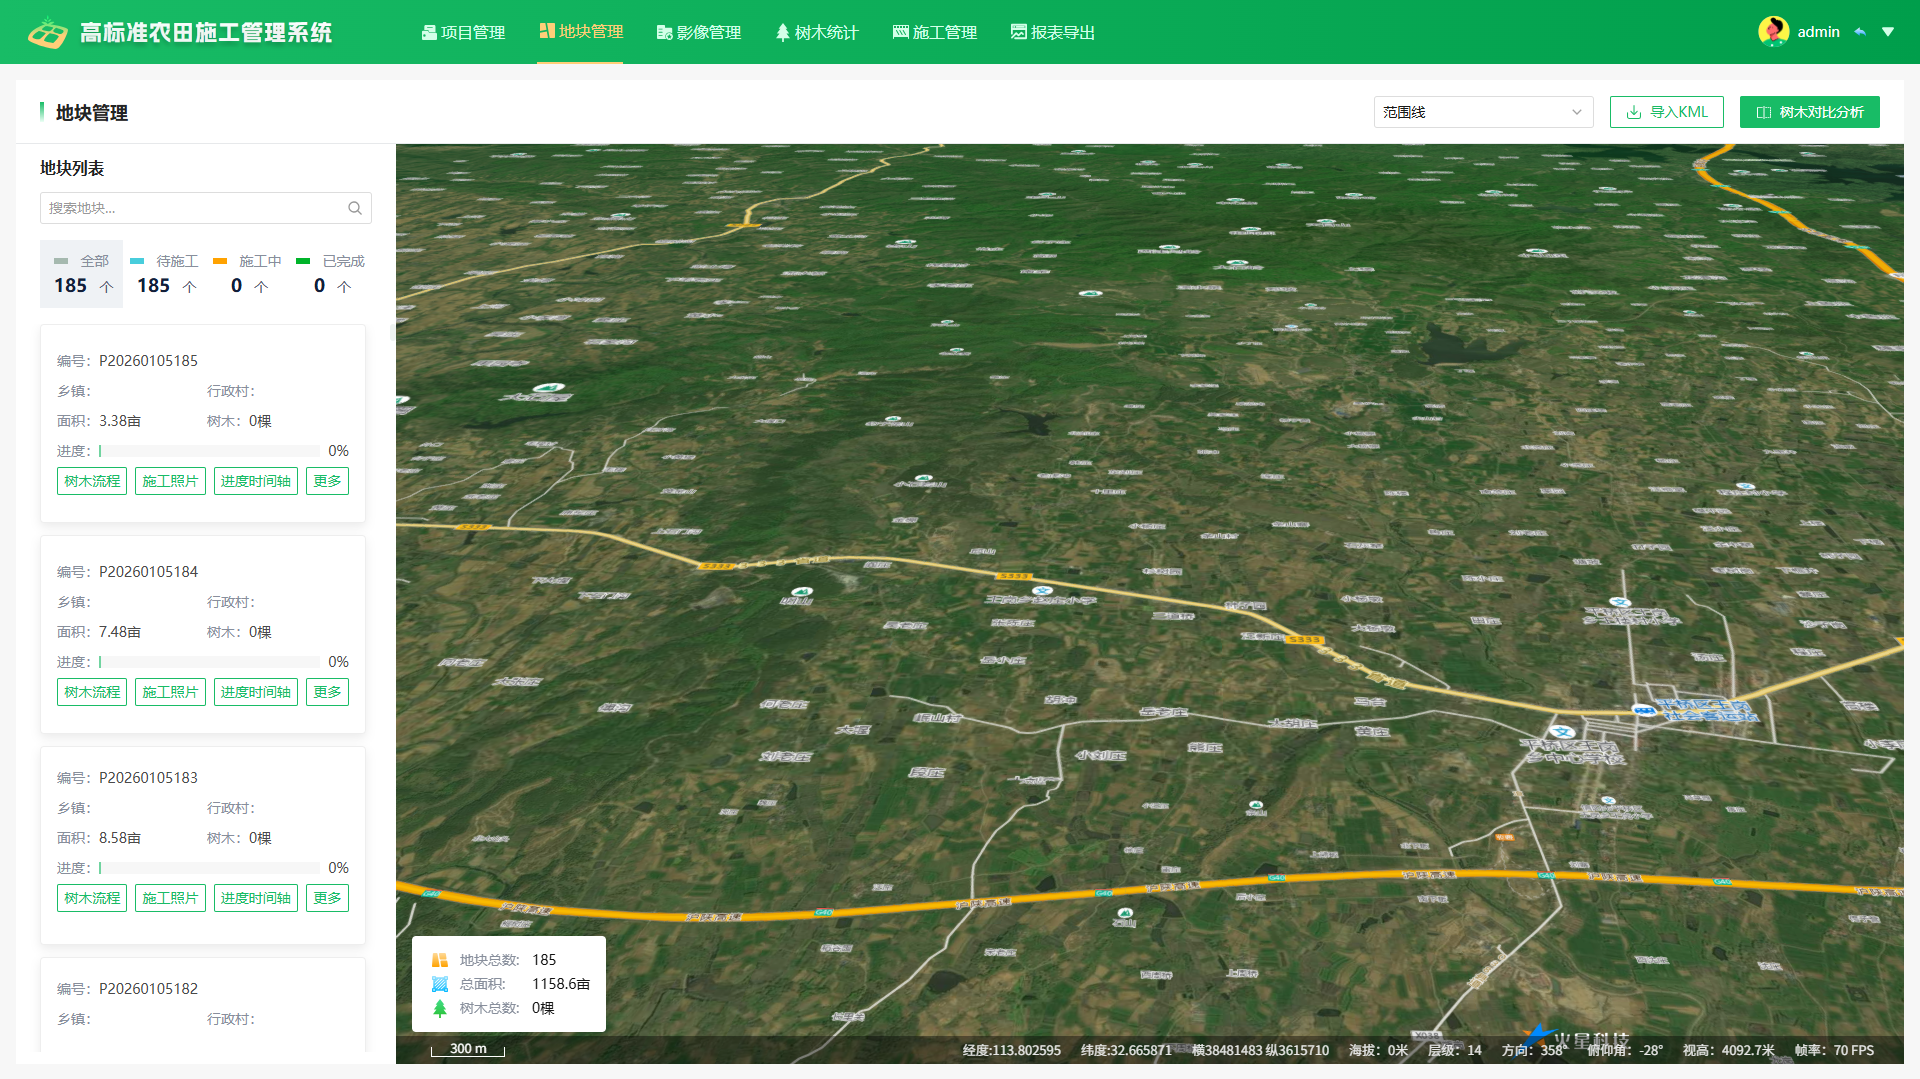Click 更多 on plot P20260105184

(x=327, y=692)
